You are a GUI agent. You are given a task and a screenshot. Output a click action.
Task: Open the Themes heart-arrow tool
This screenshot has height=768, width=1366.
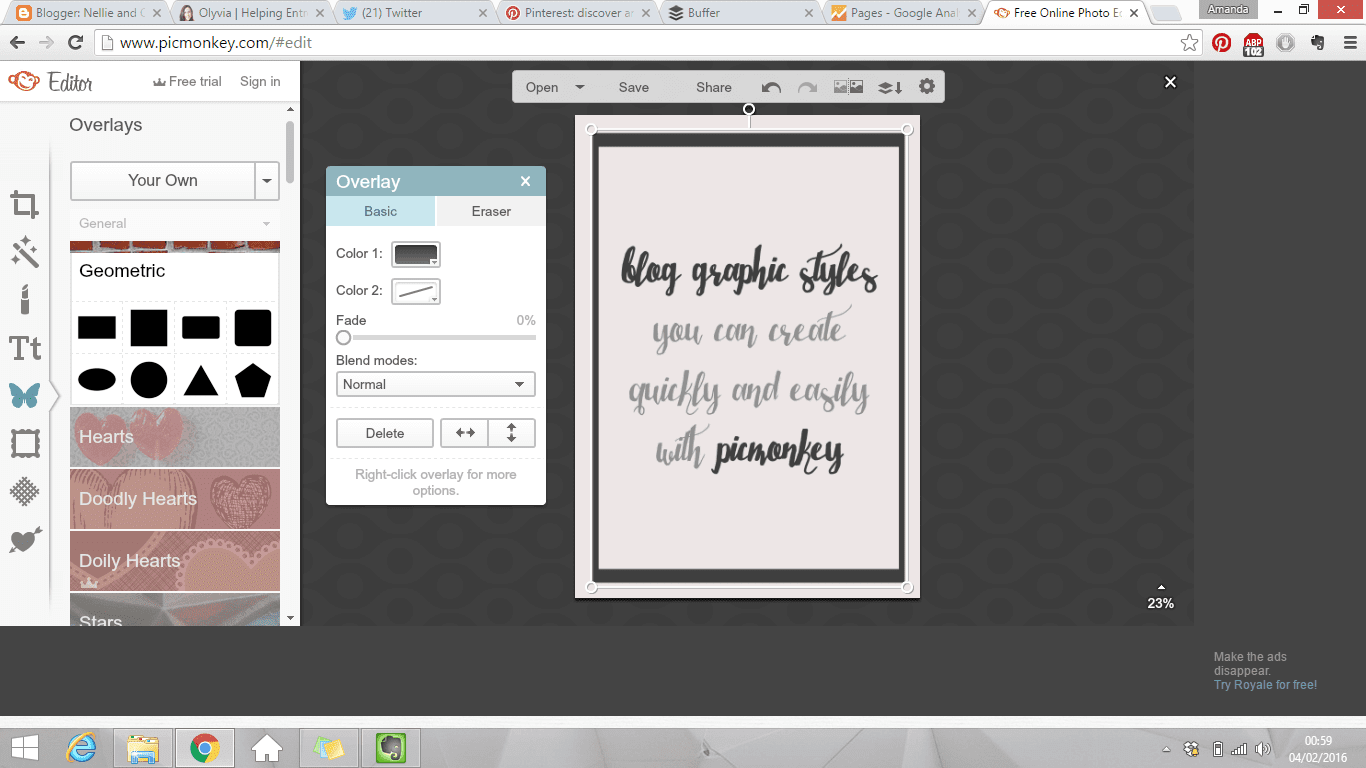tap(25, 540)
